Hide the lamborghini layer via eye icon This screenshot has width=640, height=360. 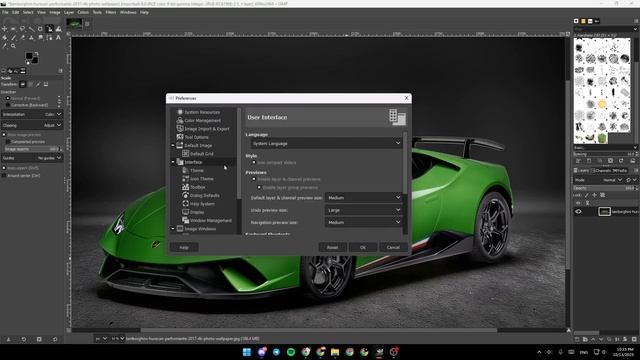[578, 211]
